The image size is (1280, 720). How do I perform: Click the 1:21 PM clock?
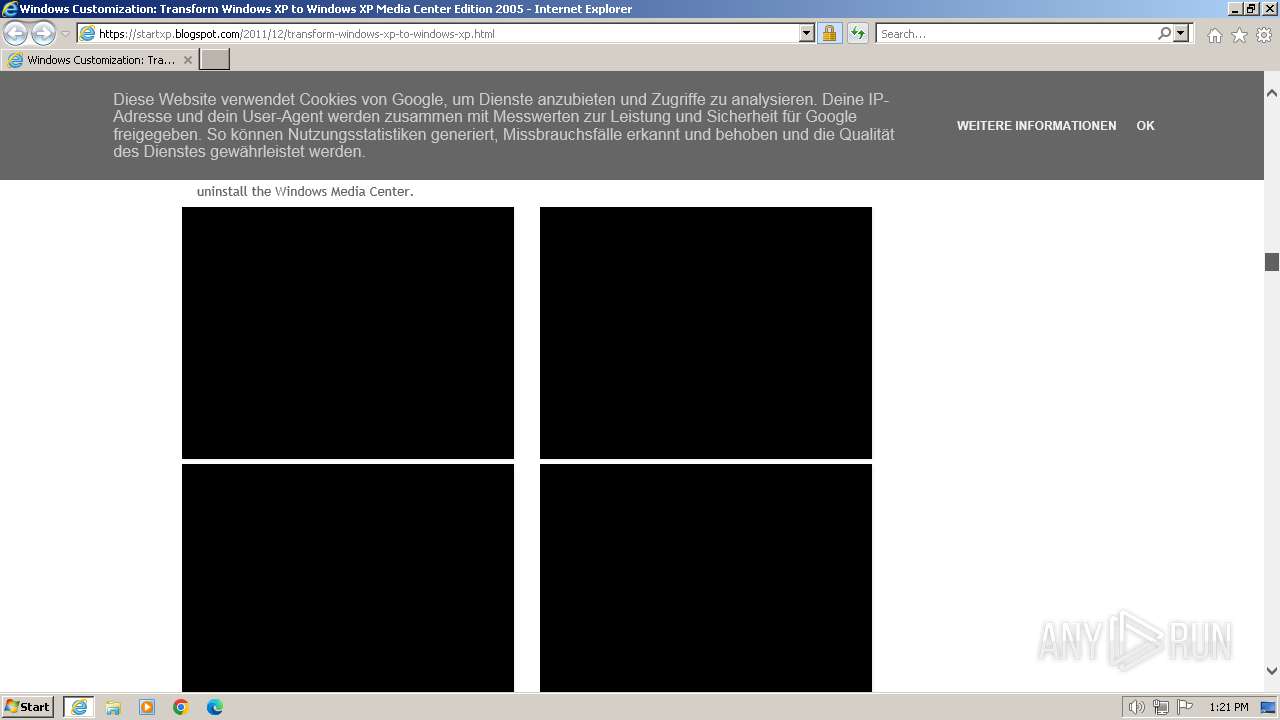point(1229,707)
